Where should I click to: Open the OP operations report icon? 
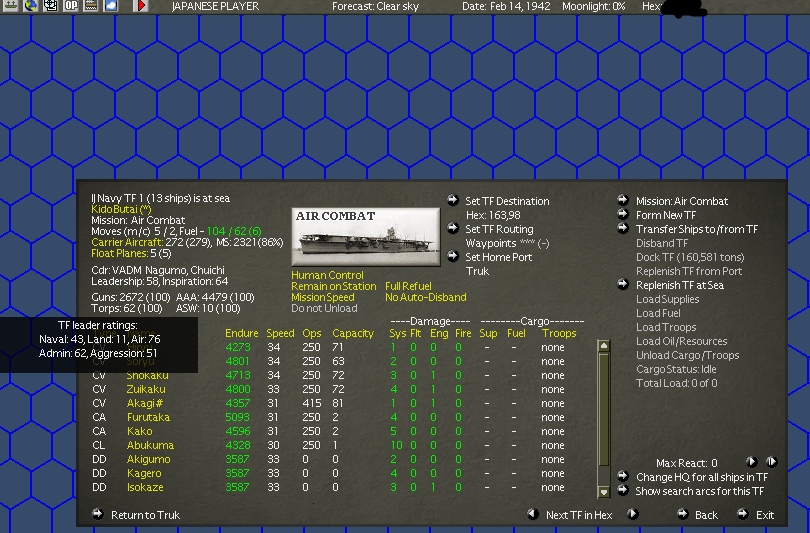(x=71, y=6)
